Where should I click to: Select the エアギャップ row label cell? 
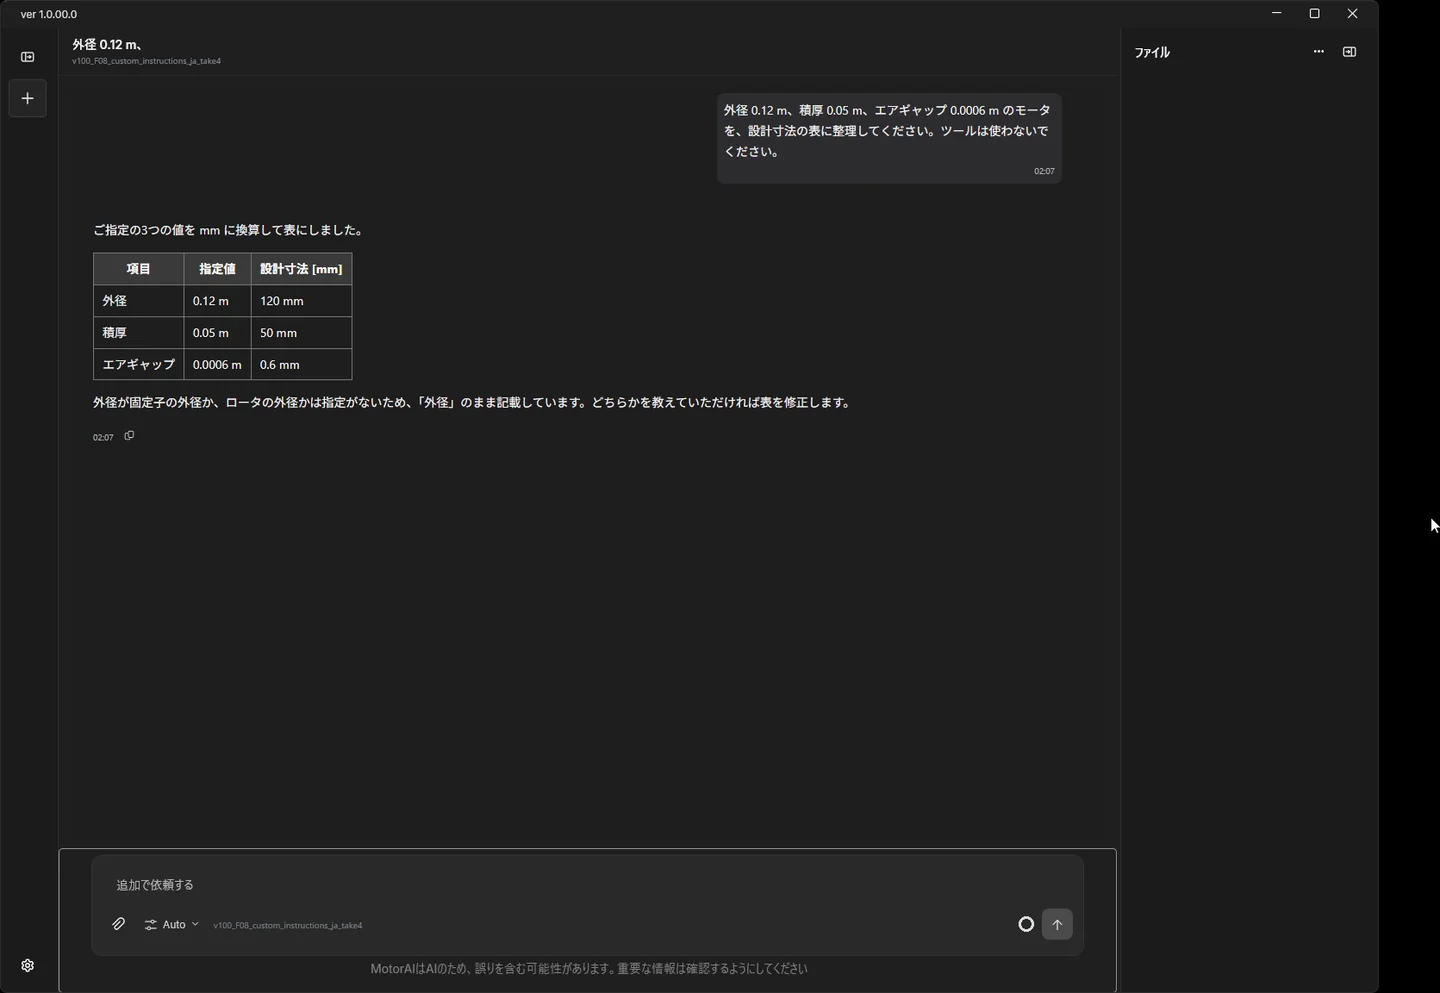click(139, 364)
